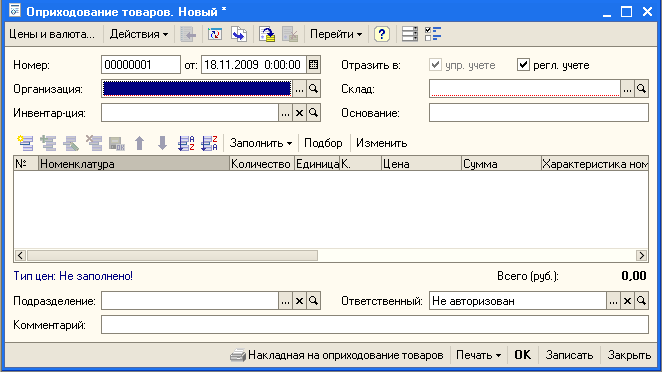Click the table scroll left arrow
Image resolution: width=662 pixels, height=372 pixels.
point(20,255)
